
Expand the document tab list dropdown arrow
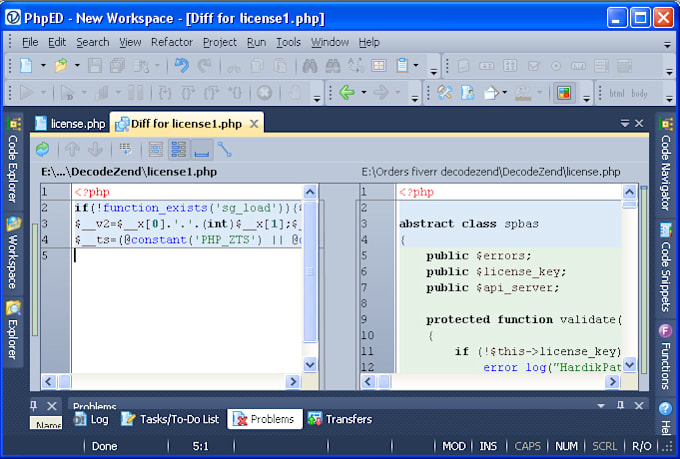tap(625, 123)
